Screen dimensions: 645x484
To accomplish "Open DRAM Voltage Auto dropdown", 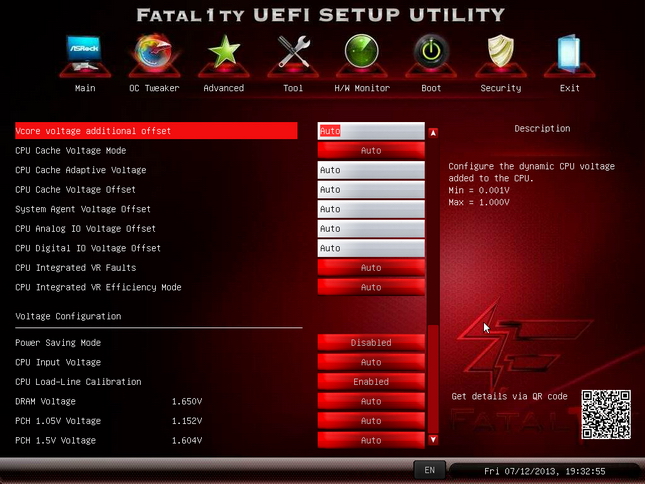I will coord(371,401).
